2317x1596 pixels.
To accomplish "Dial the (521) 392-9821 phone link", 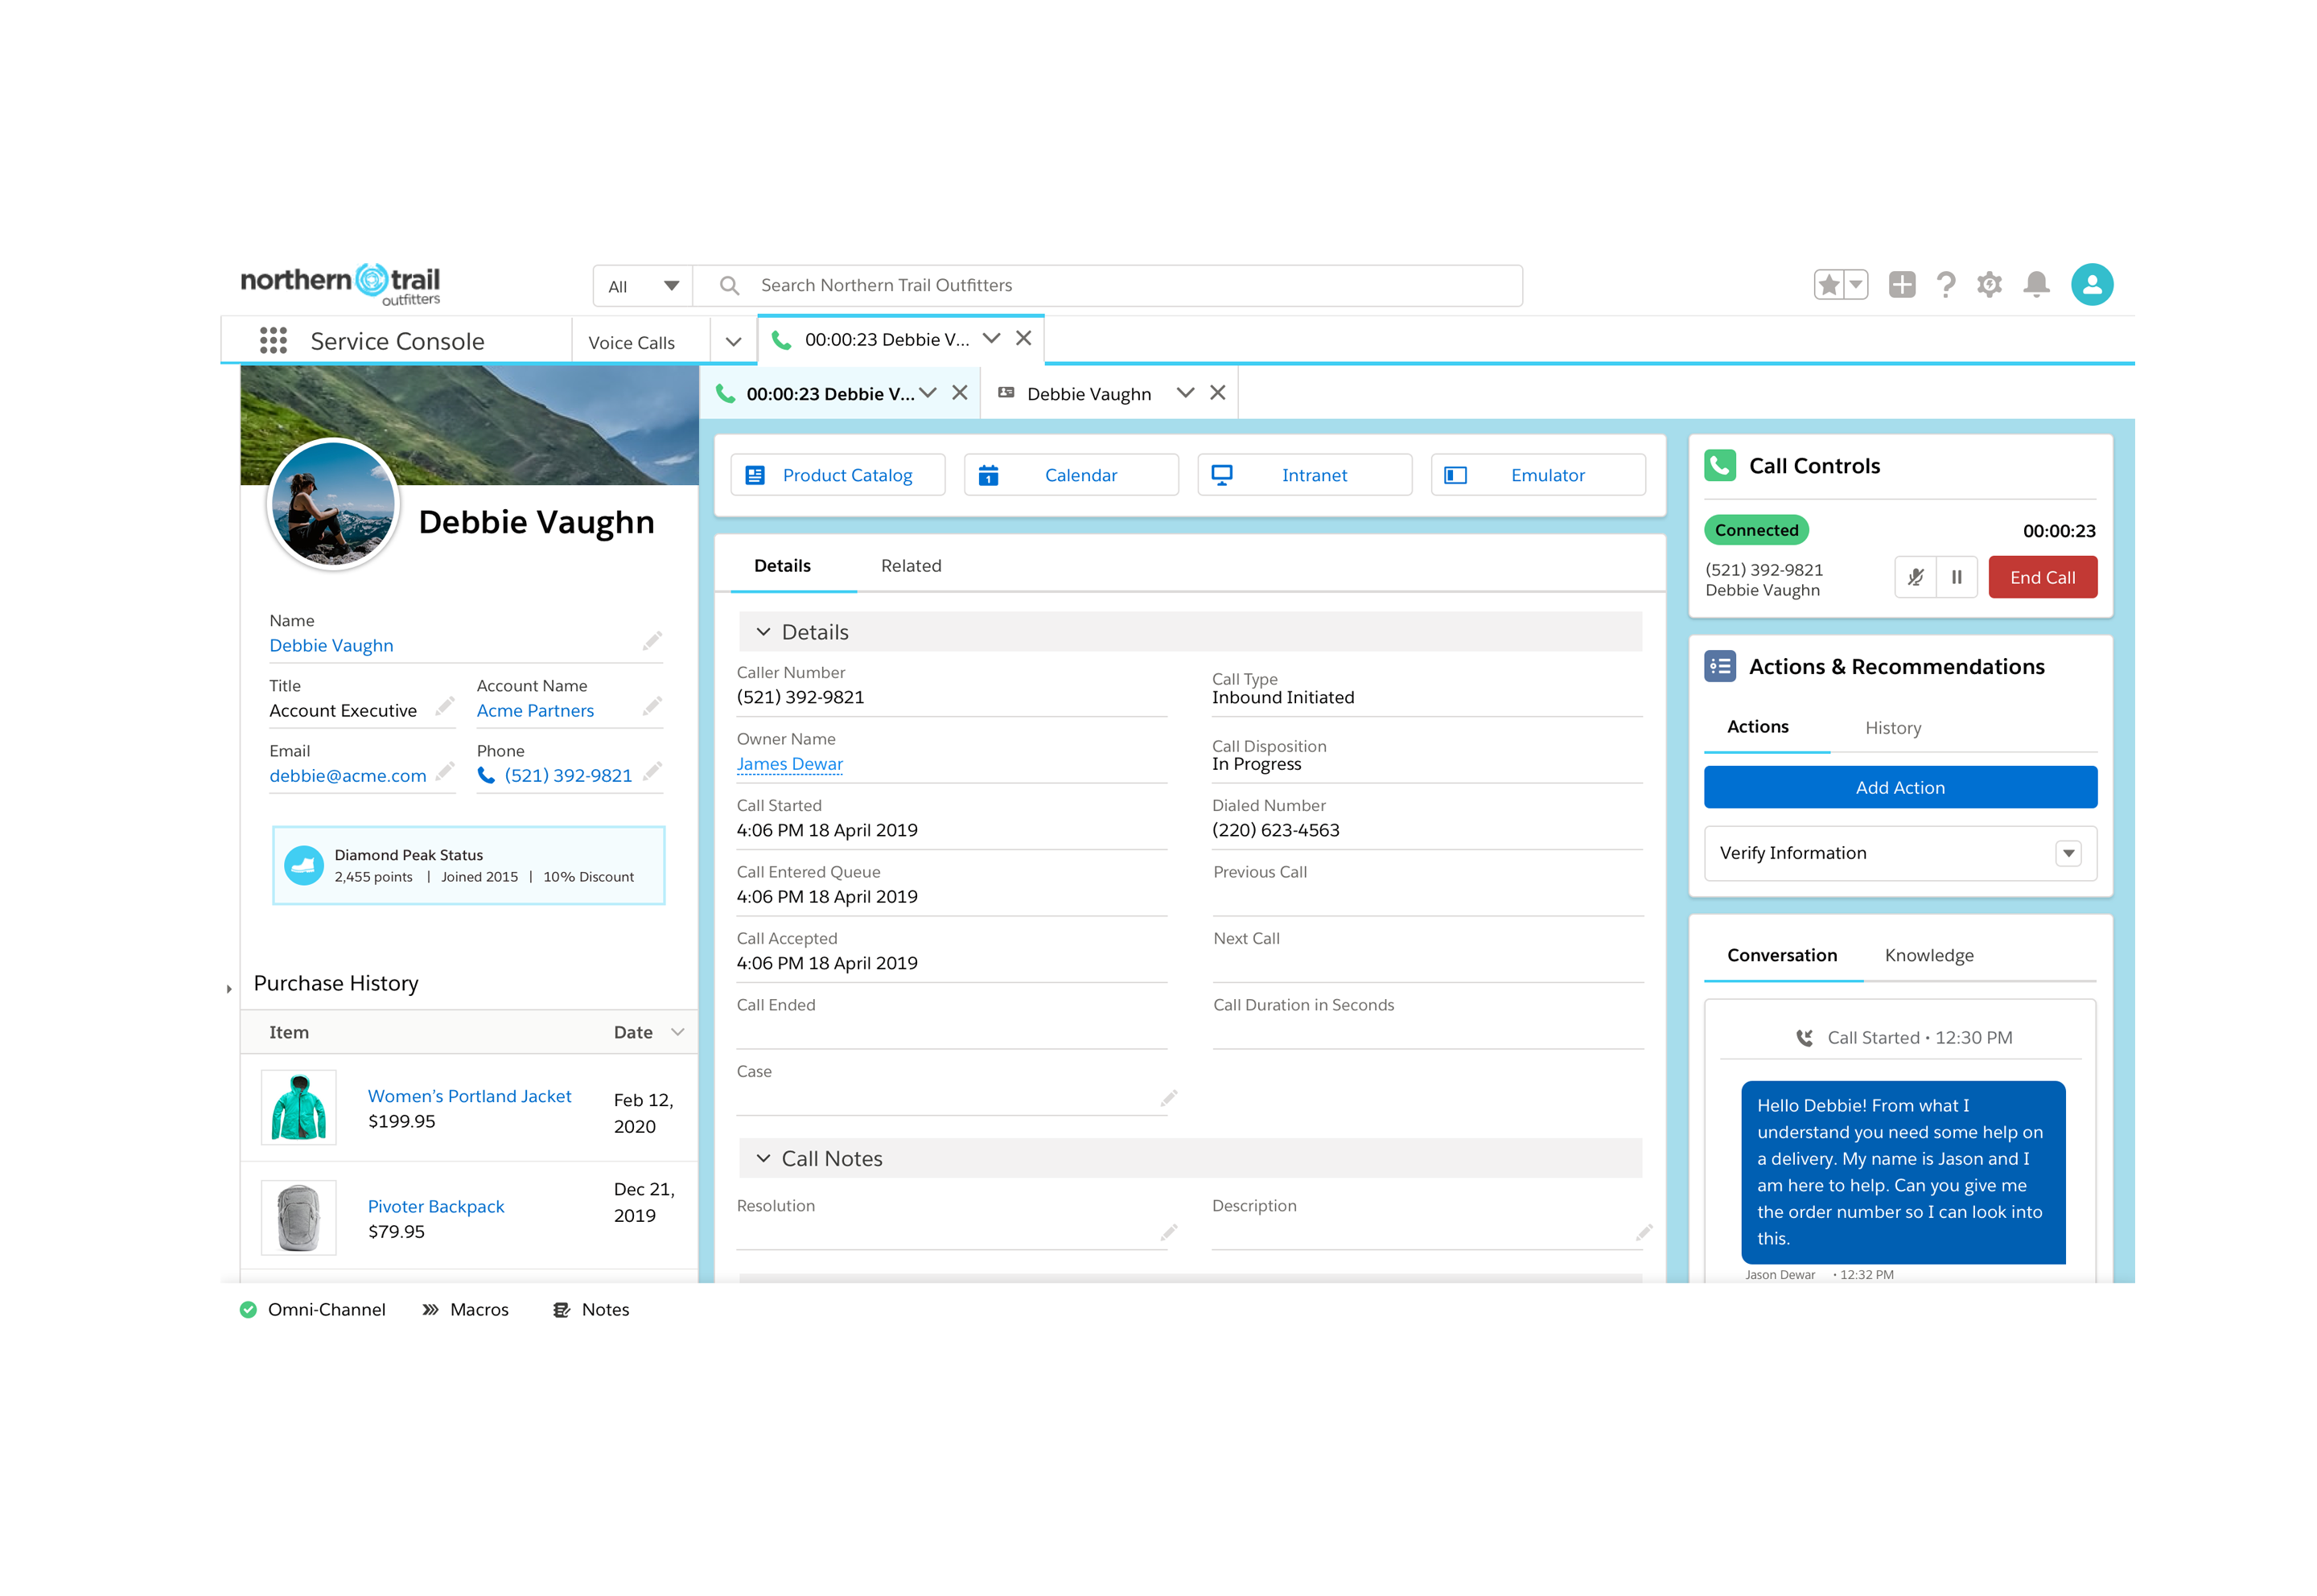I will (x=567, y=776).
